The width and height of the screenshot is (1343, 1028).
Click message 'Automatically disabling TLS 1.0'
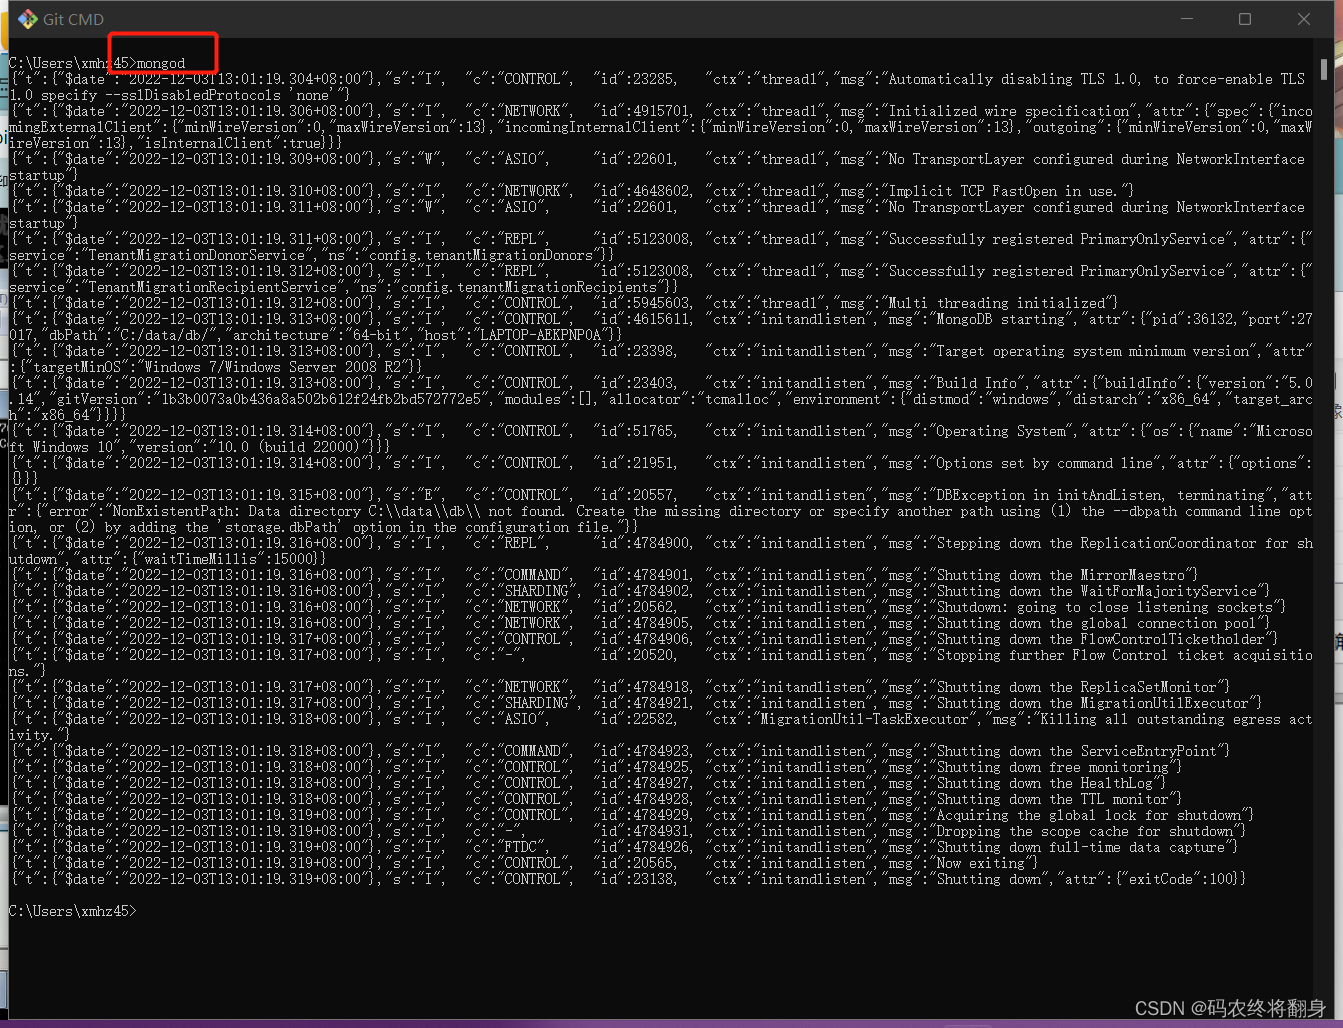click(x=1014, y=79)
